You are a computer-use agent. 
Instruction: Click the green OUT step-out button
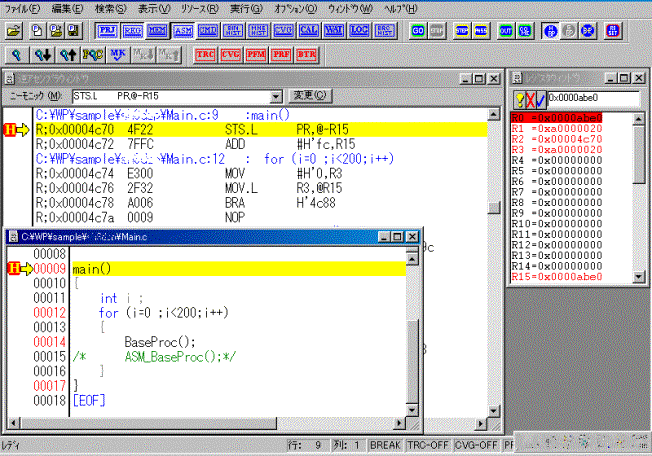[506, 31]
